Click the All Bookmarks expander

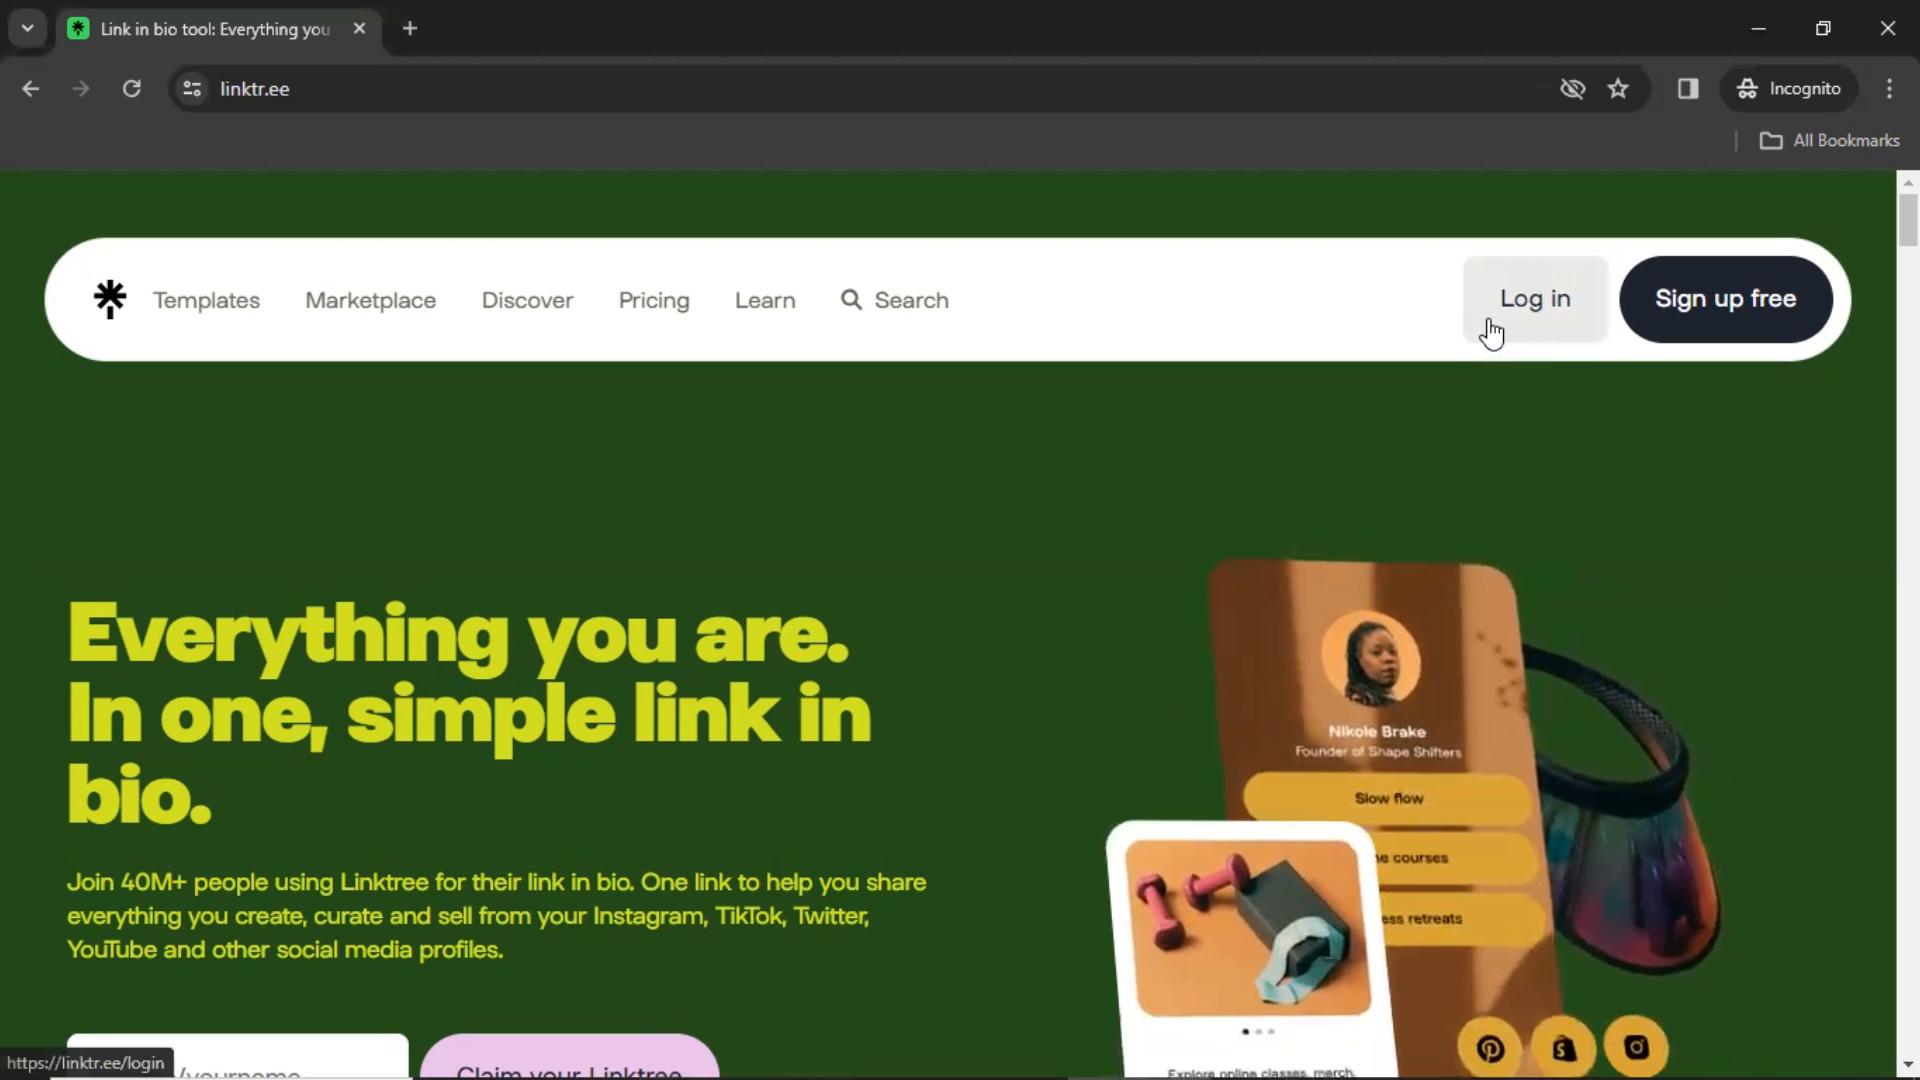(x=1832, y=140)
